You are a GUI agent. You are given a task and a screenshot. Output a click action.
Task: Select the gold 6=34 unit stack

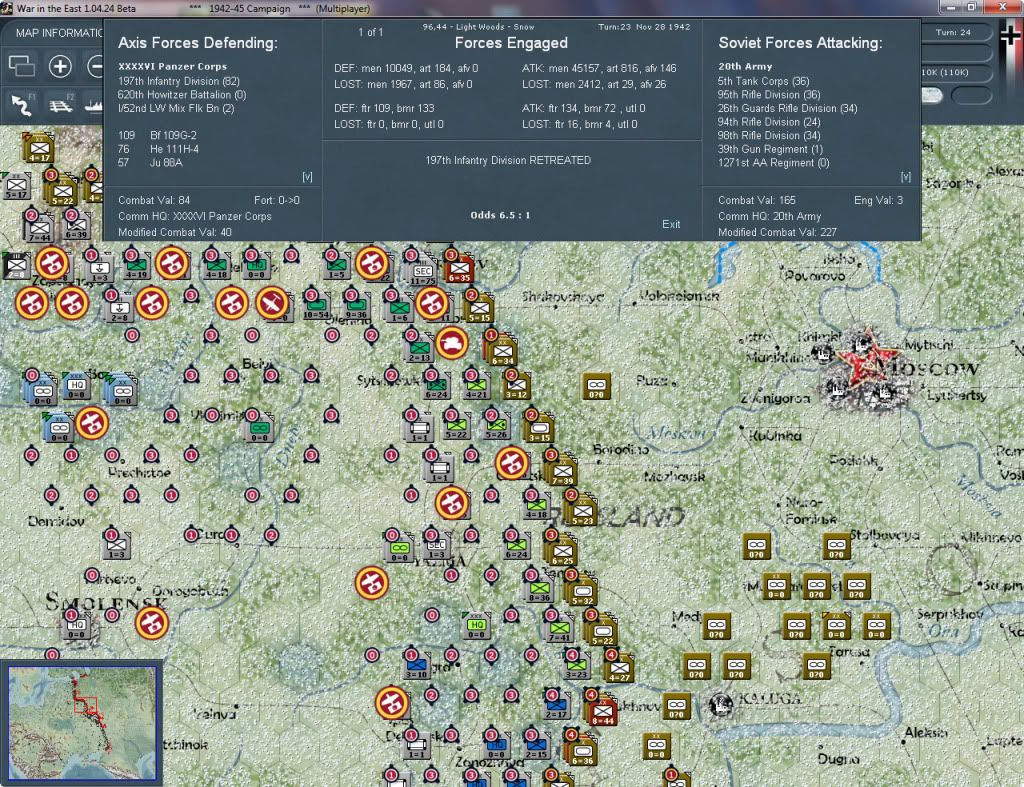[x=502, y=351]
